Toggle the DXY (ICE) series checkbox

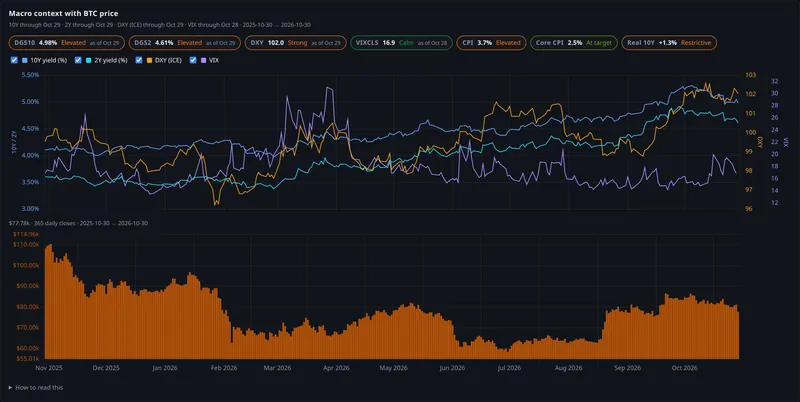click(x=139, y=60)
